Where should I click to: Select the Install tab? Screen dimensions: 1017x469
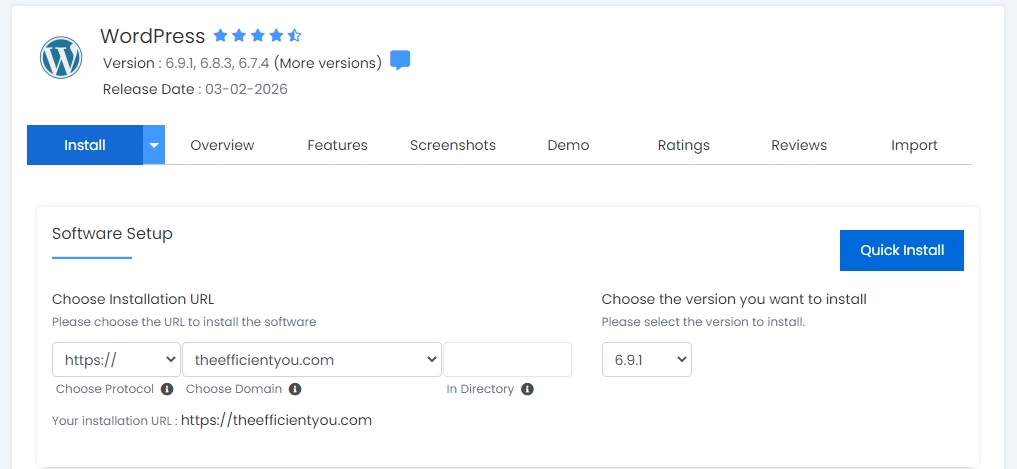85,145
